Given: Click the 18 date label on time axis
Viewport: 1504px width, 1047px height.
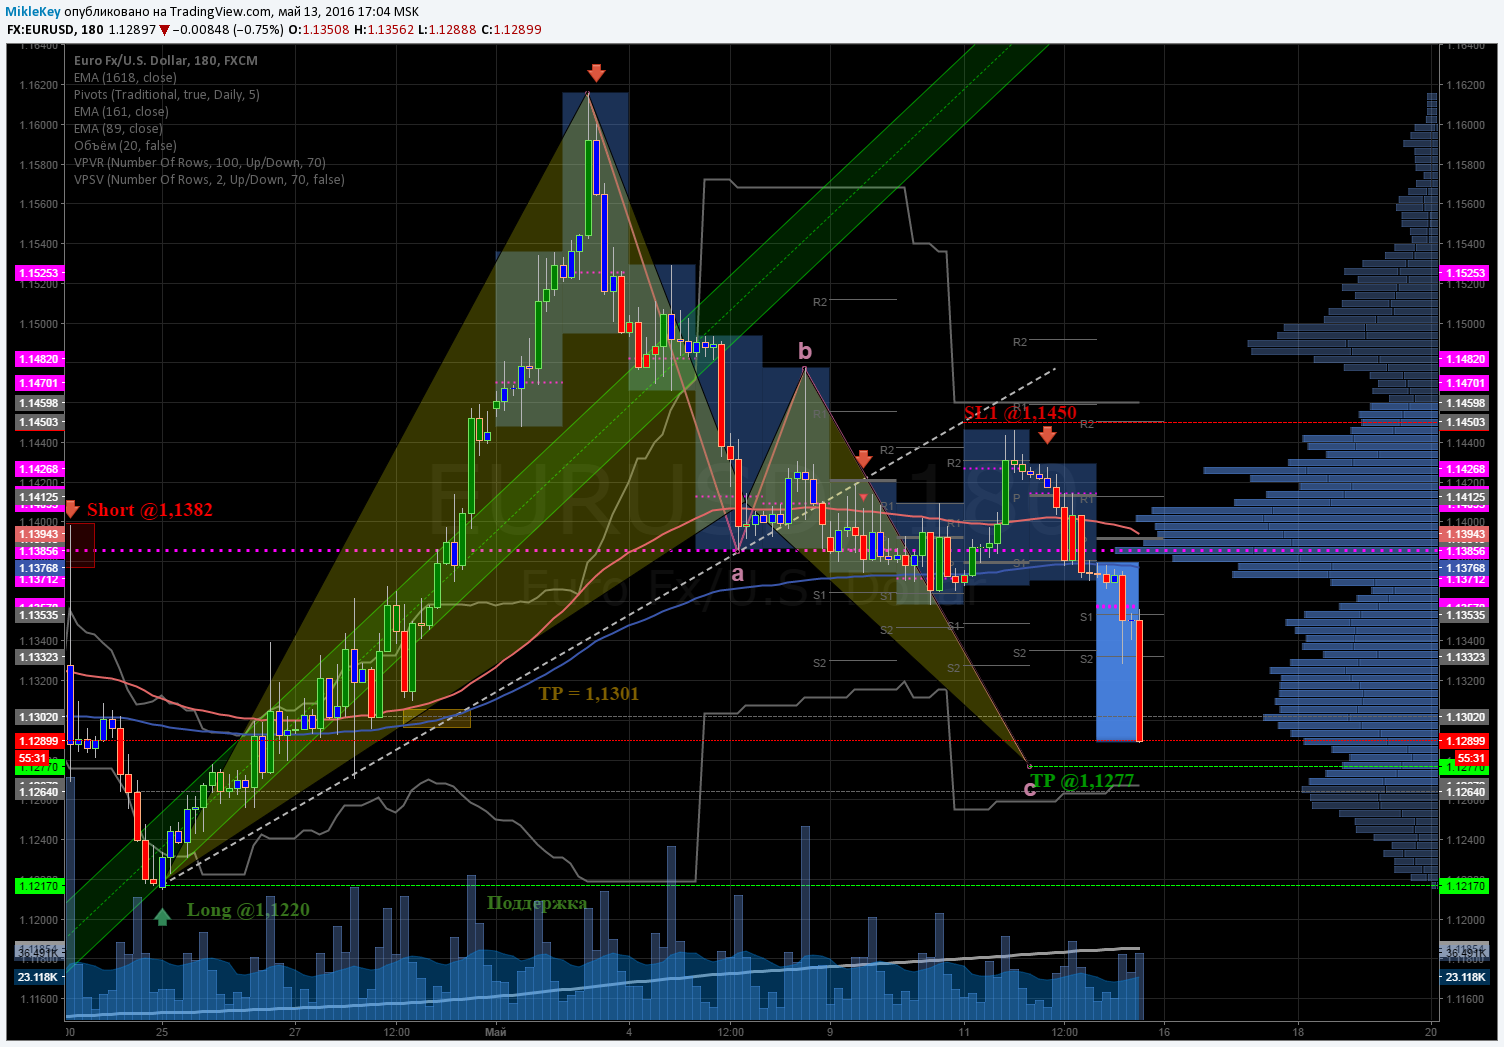Looking at the screenshot, I should (x=1298, y=1032).
